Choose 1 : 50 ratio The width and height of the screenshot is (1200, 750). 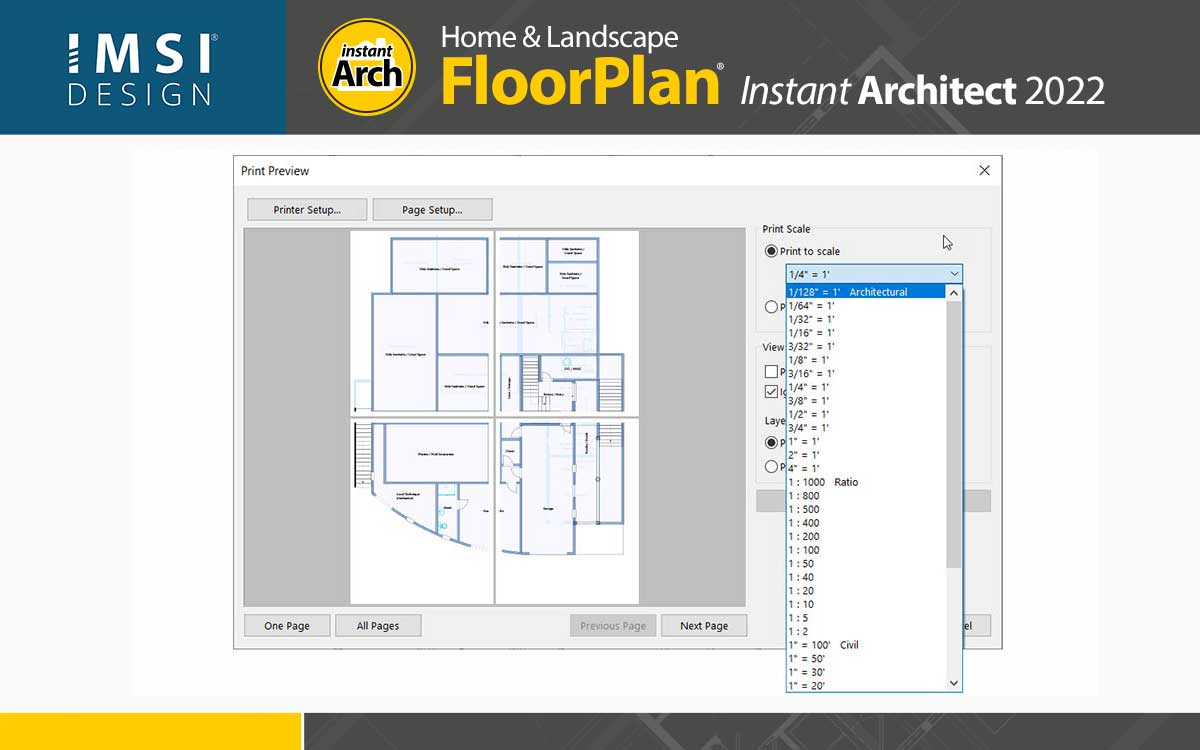click(865, 564)
